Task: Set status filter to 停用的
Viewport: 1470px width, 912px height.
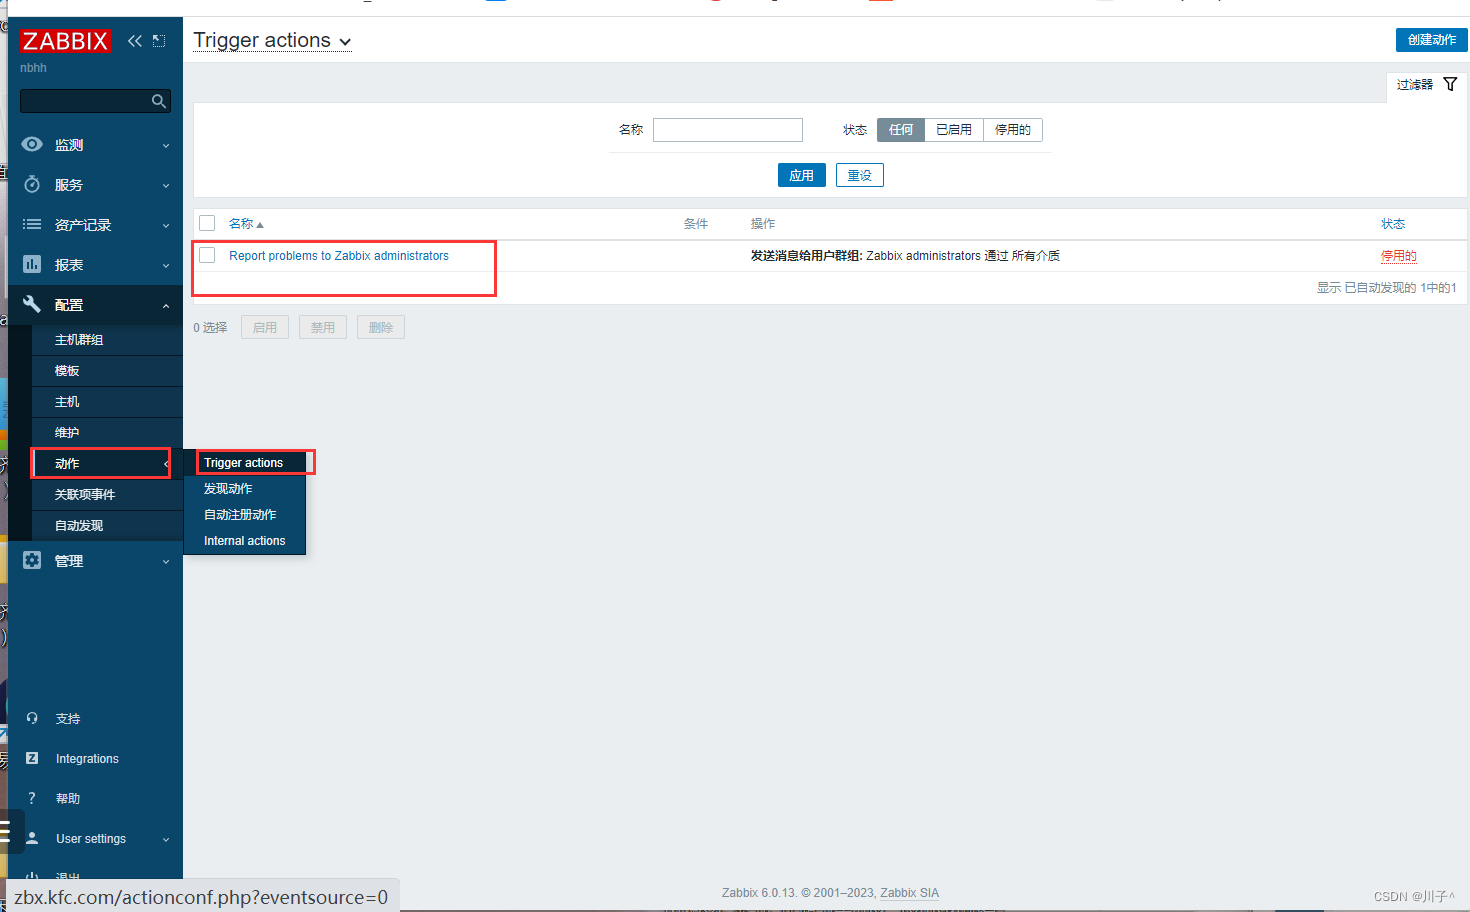Action: point(1013,130)
